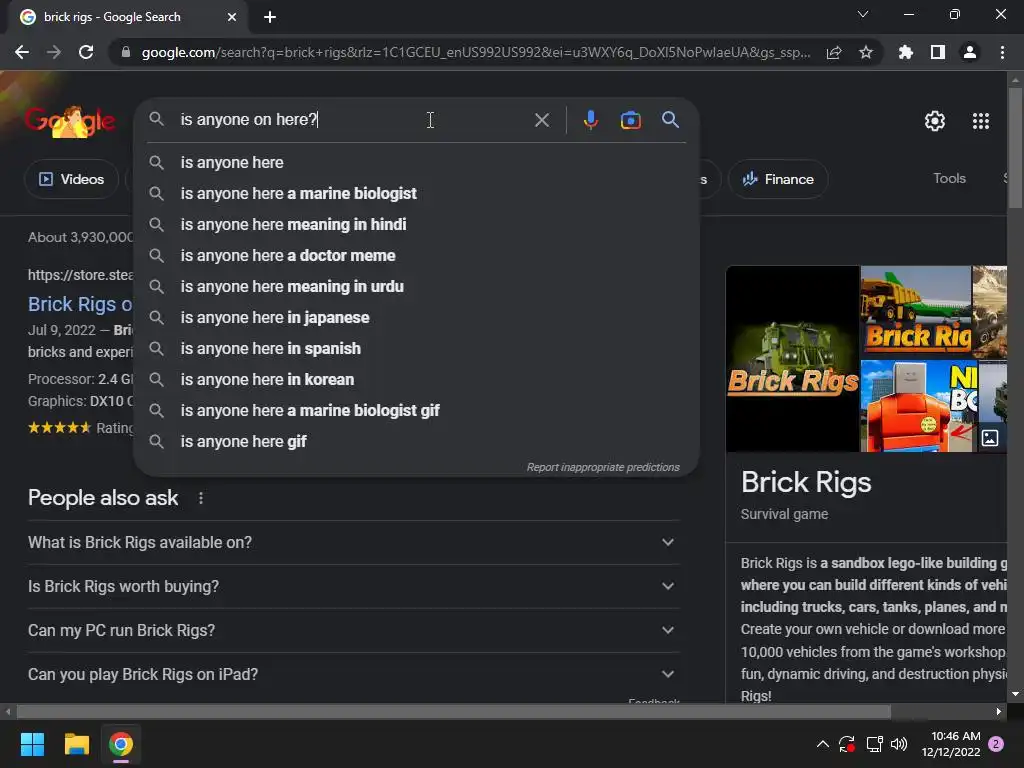Open the share page icon in address bar

(833, 52)
